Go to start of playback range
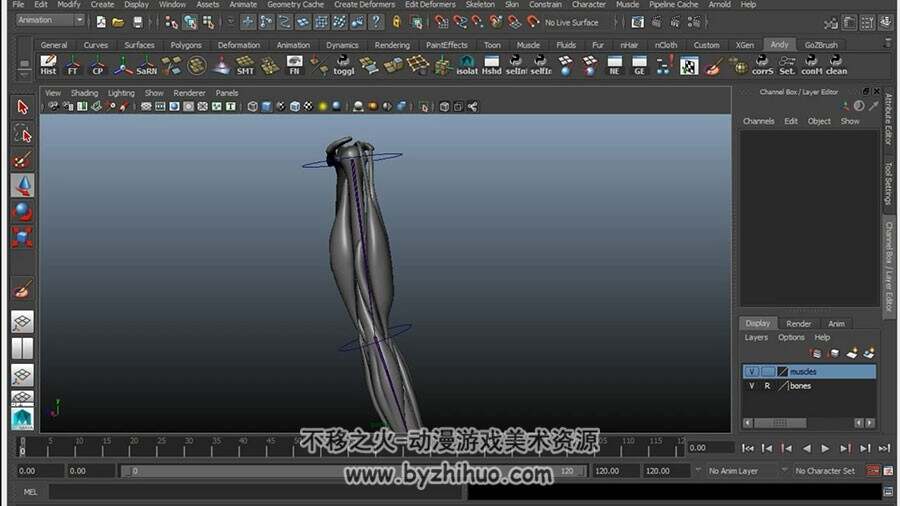Screen dimensions: 900x506 coord(748,448)
